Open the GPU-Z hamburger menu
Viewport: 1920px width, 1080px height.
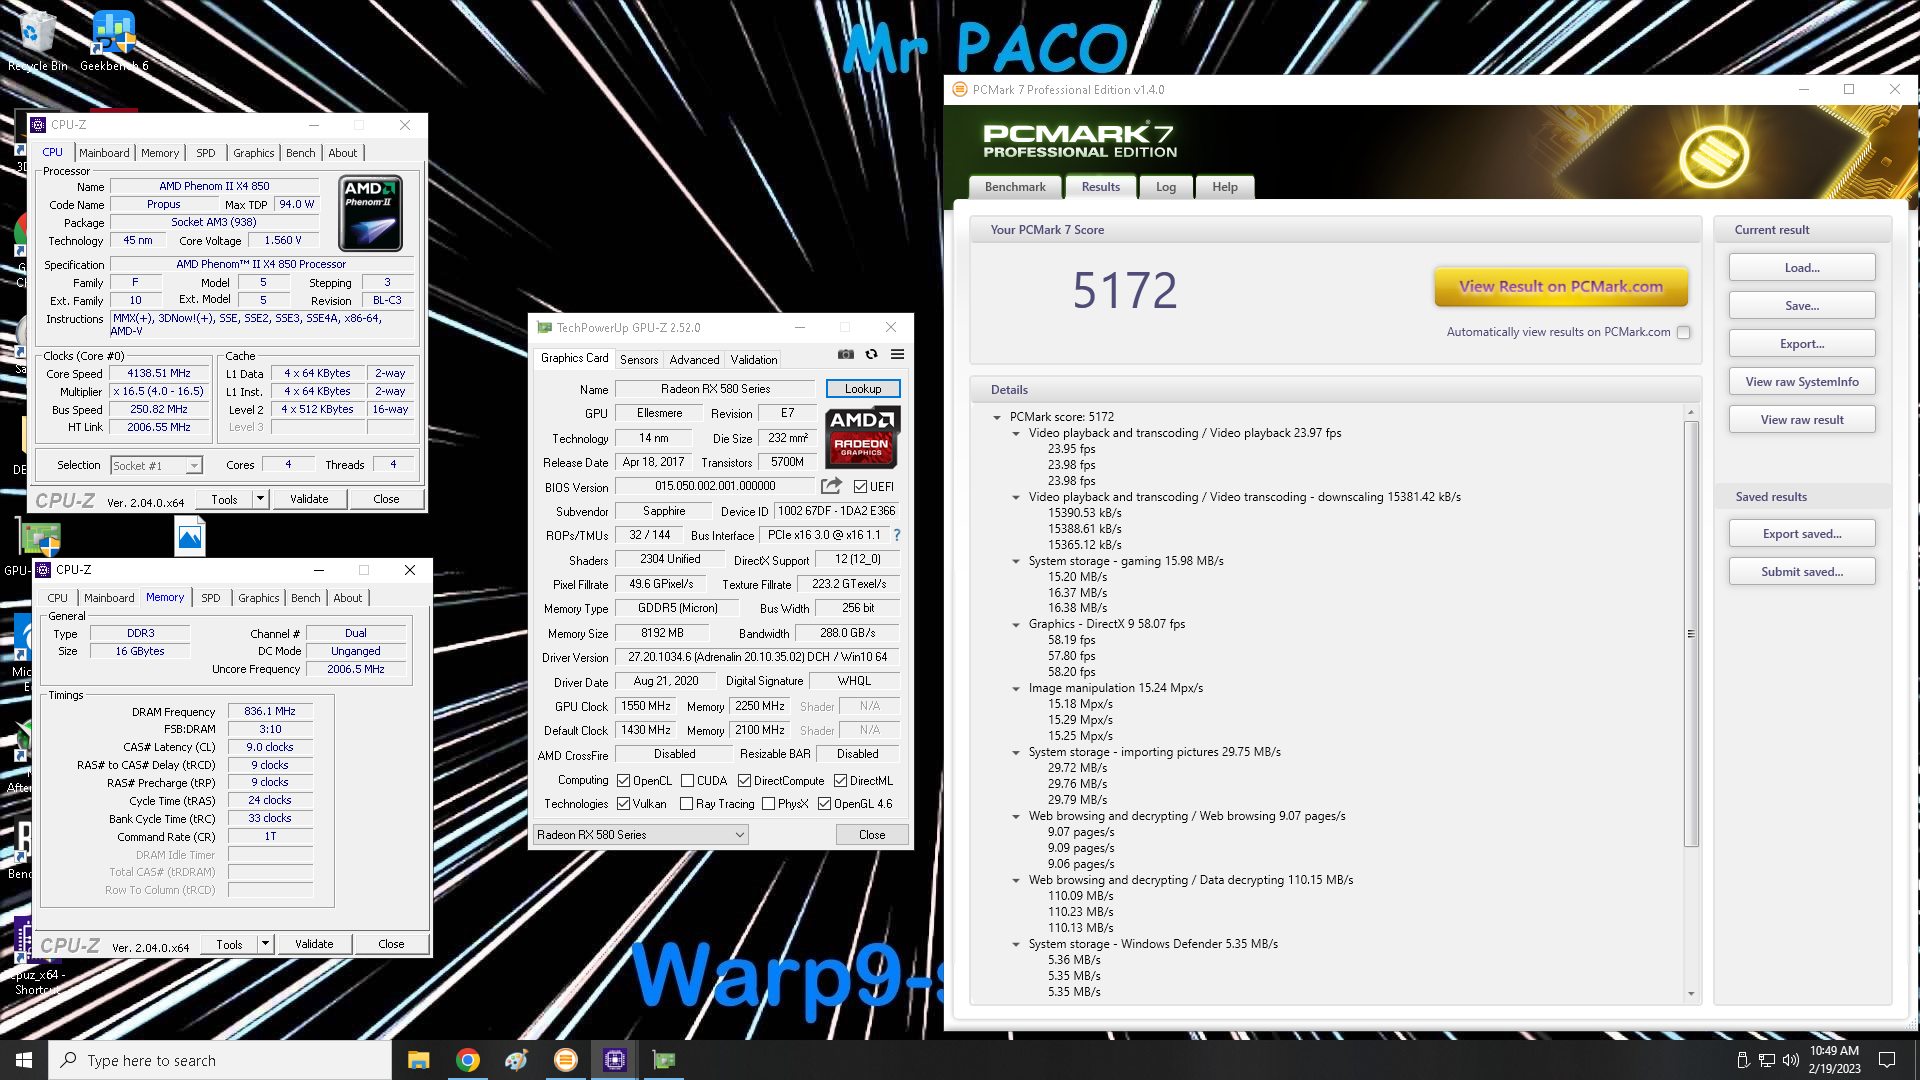point(898,354)
